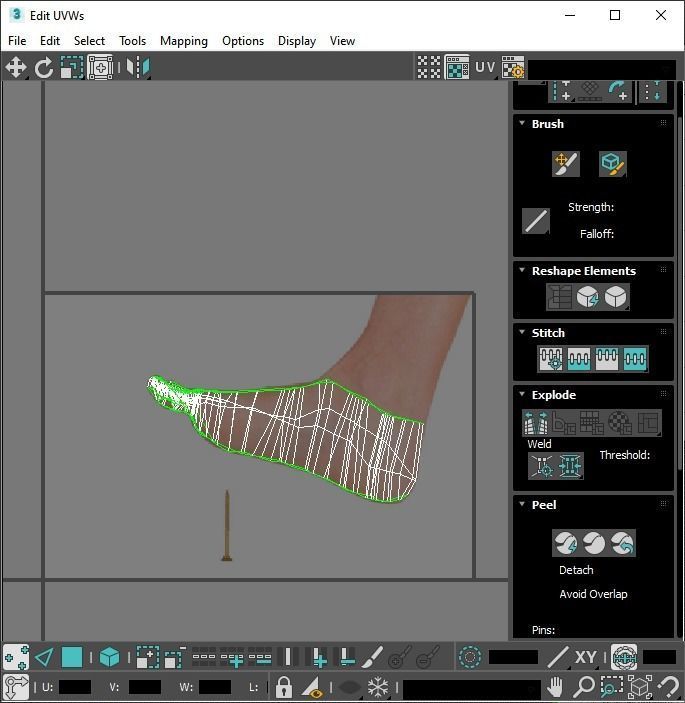
Task: Enable Polygon sub-object mode
Action: 72,658
